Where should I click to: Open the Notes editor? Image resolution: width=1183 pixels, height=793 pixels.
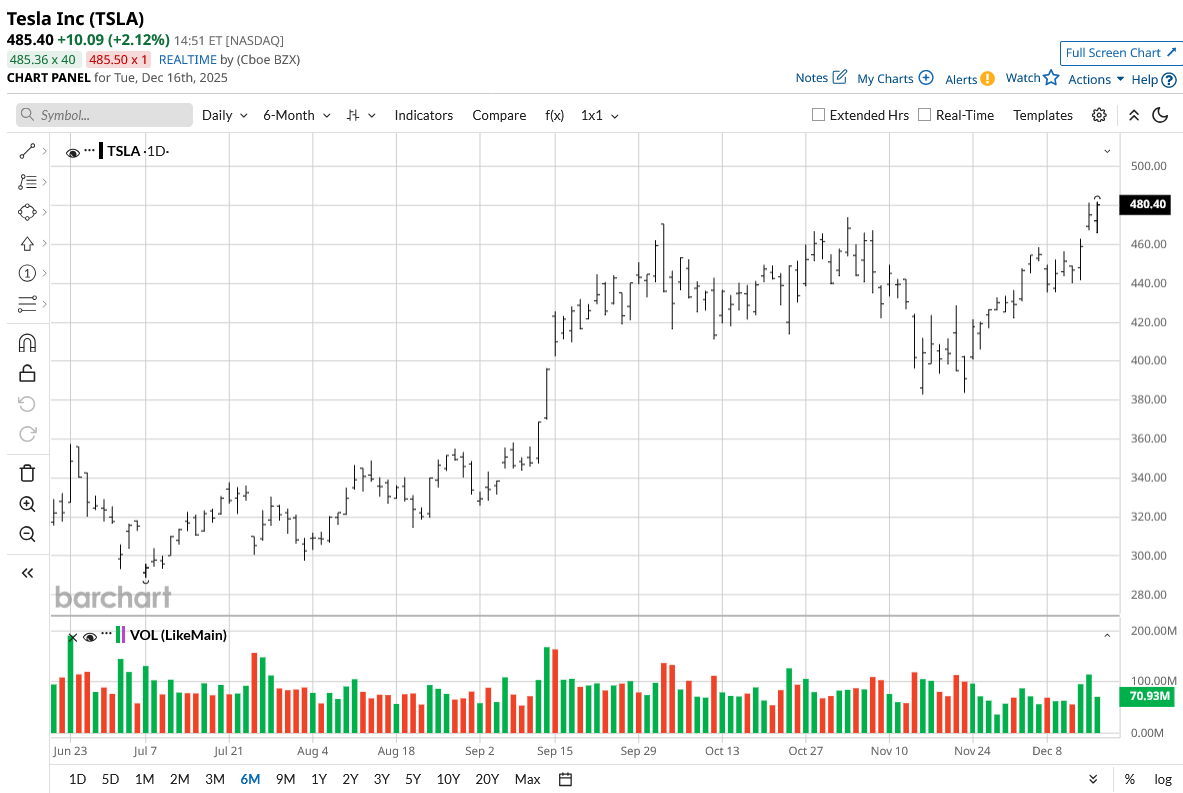pos(821,78)
